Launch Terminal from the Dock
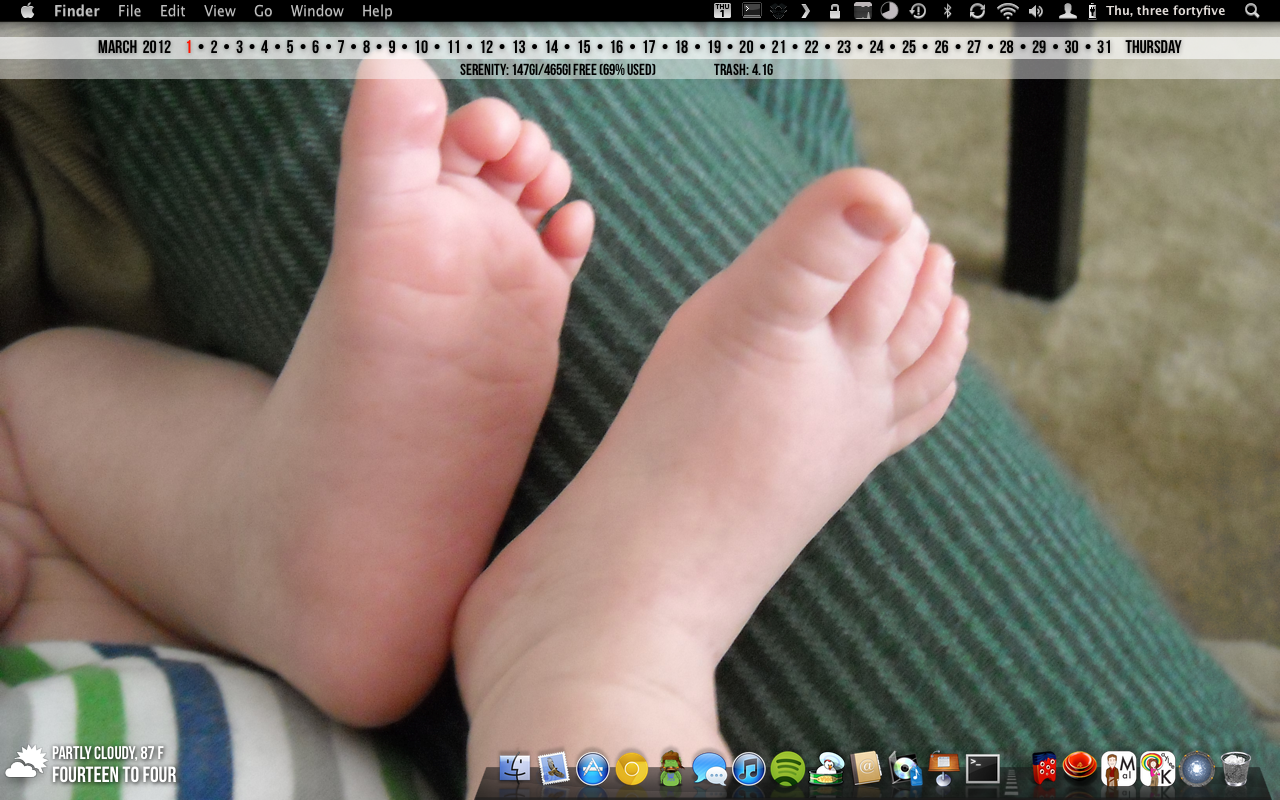Viewport: 1280px width, 800px height. (983, 768)
